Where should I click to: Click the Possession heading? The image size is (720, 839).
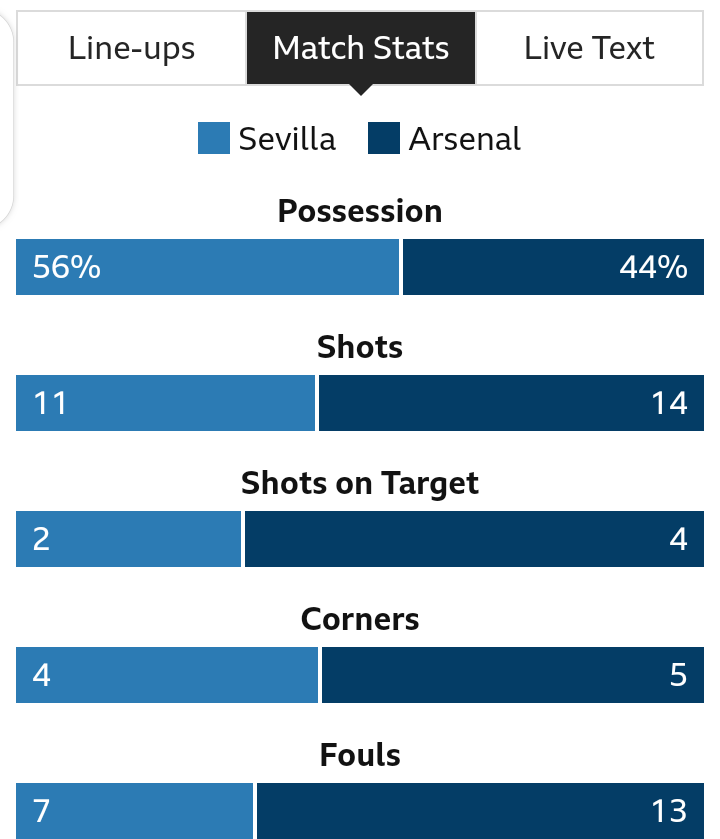[360, 211]
